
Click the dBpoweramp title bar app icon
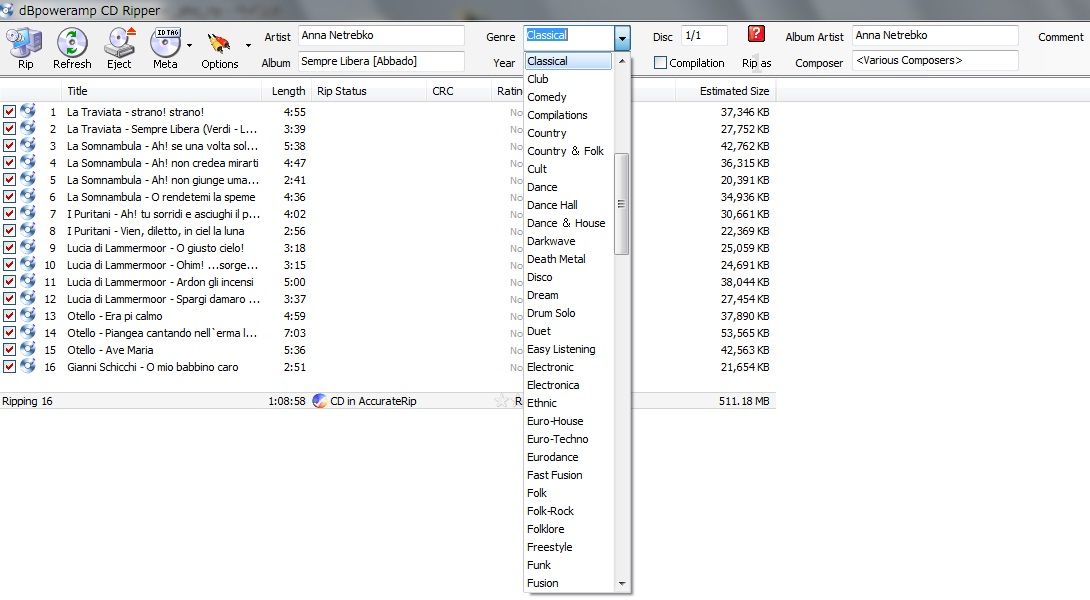[7, 10]
